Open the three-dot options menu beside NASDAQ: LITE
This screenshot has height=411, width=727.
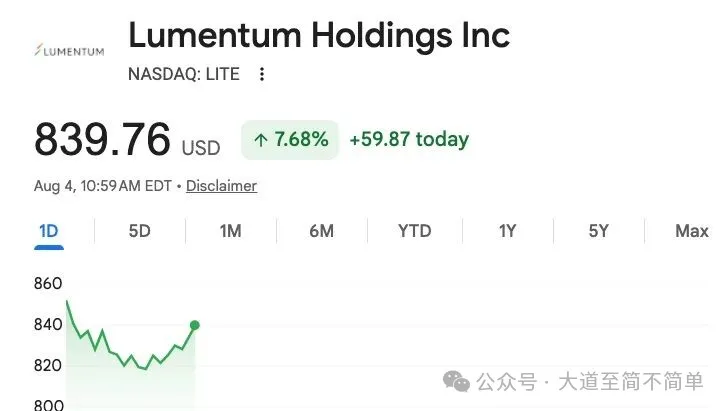click(262, 74)
